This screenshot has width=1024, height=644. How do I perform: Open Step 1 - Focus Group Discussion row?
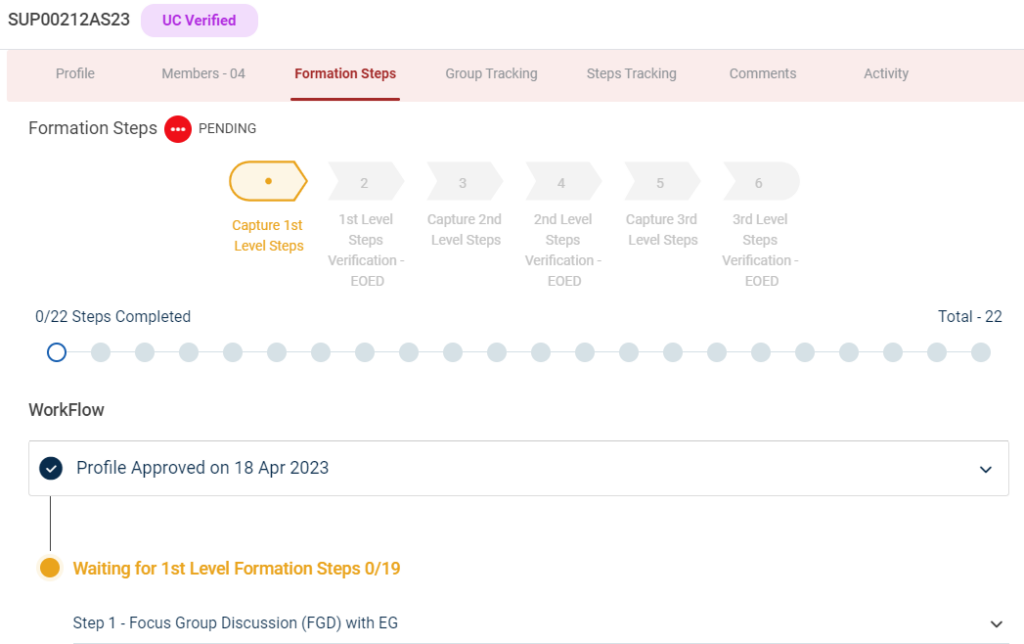pyautogui.click(x=235, y=623)
